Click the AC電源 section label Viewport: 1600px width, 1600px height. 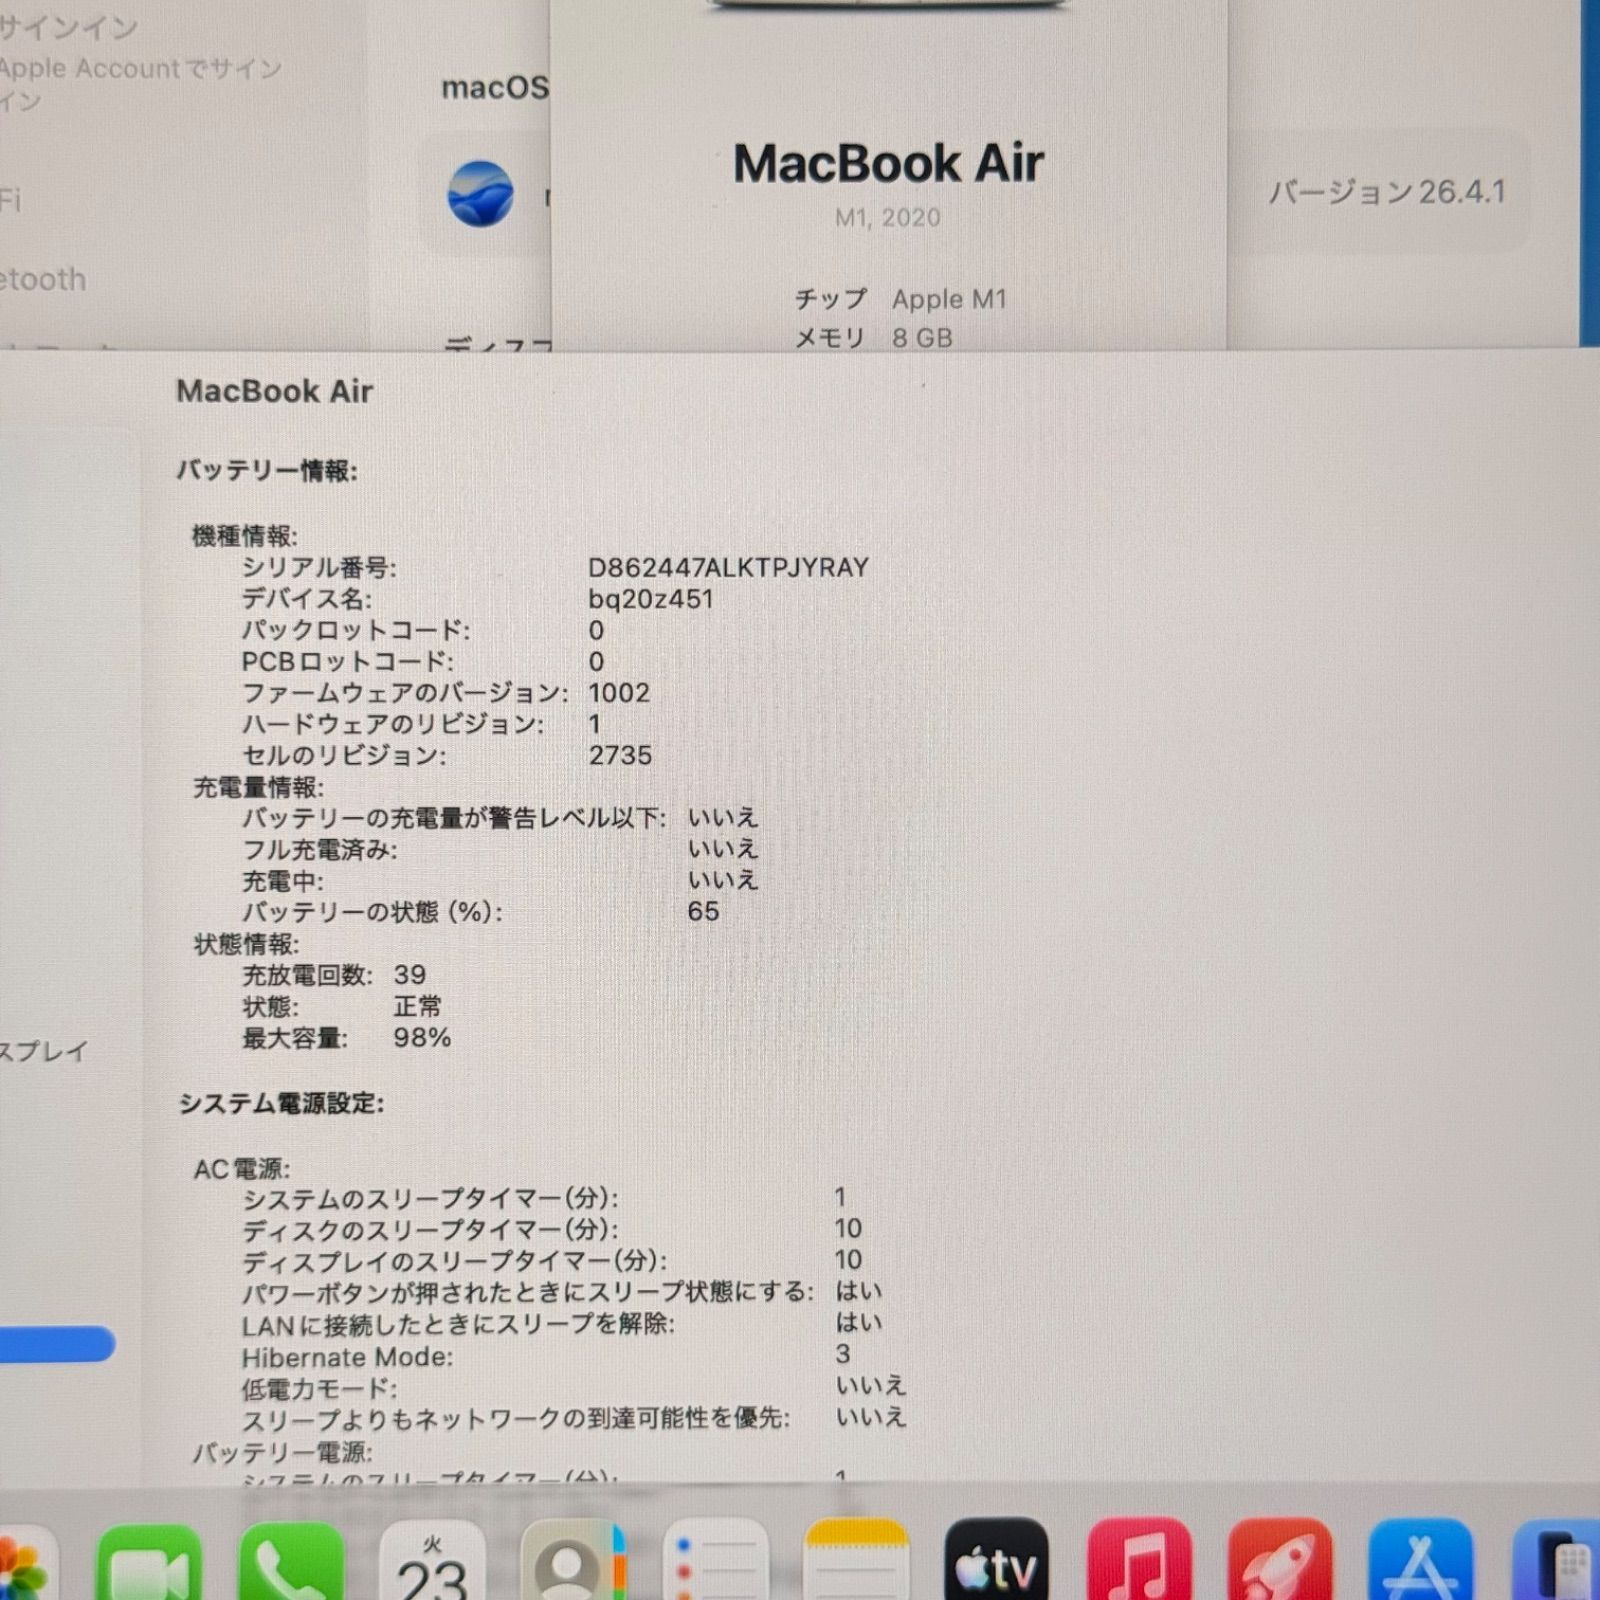pos(242,1169)
